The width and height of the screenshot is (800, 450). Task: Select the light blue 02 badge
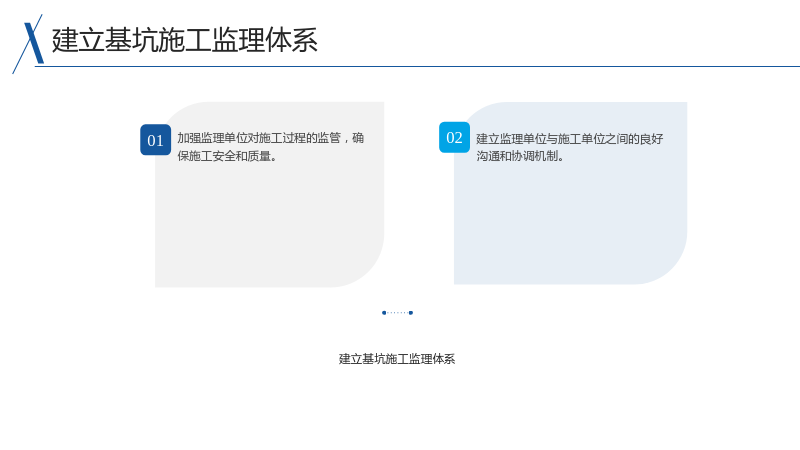(x=454, y=137)
